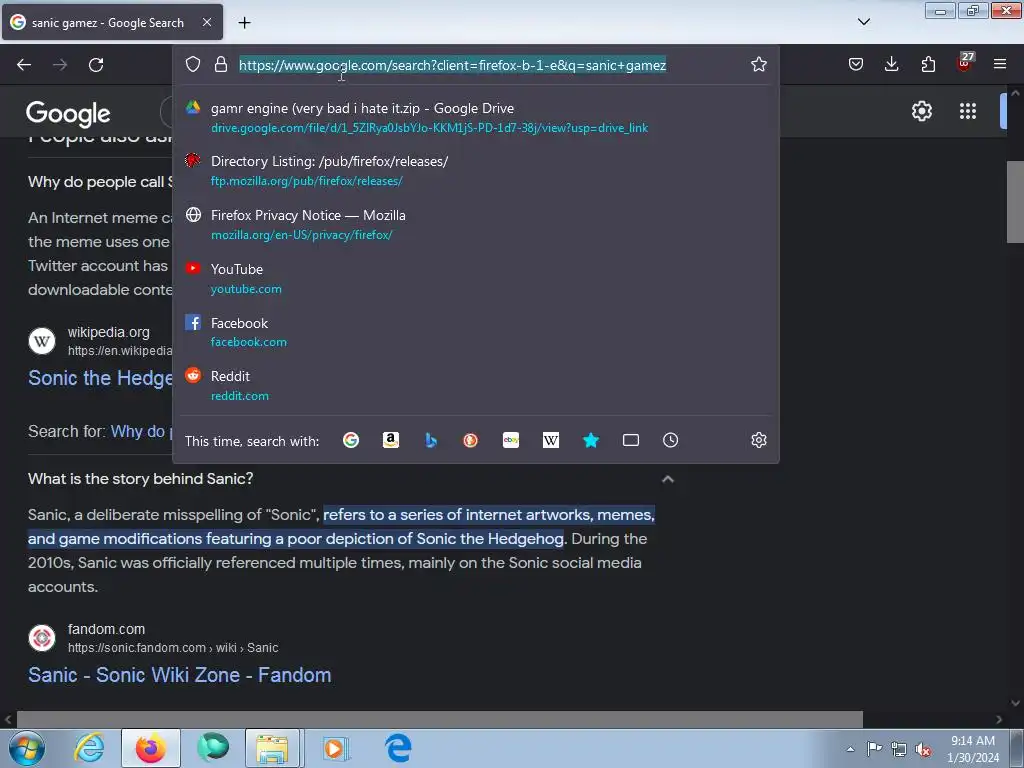Select the sanic gamez Google Search tab
This screenshot has width=1024, height=768.
coord(112,22)
